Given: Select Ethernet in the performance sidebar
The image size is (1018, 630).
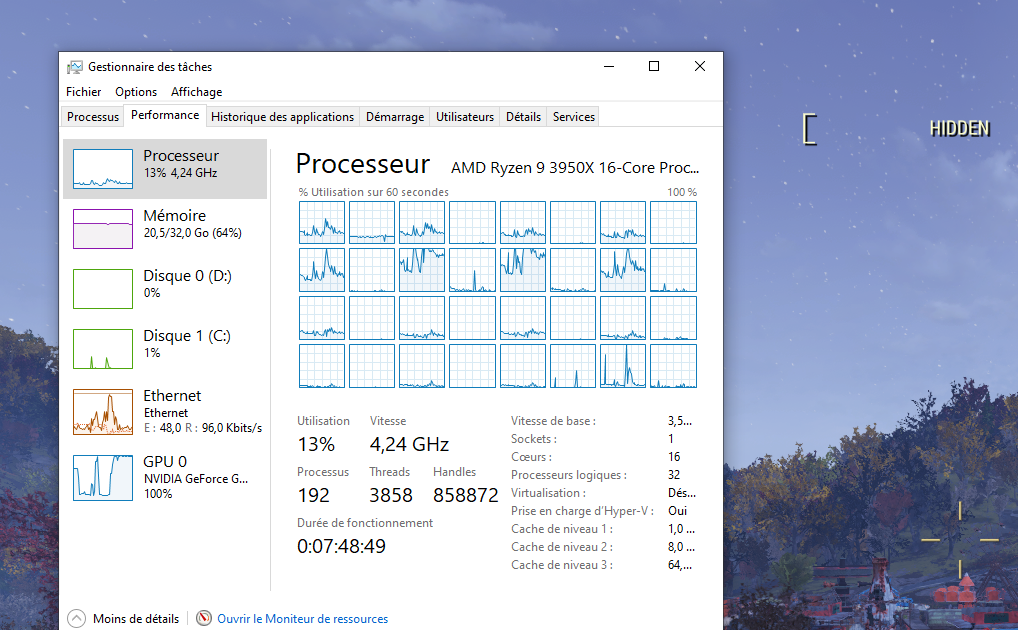Looking at the screenshot, I should coord(165,411).
